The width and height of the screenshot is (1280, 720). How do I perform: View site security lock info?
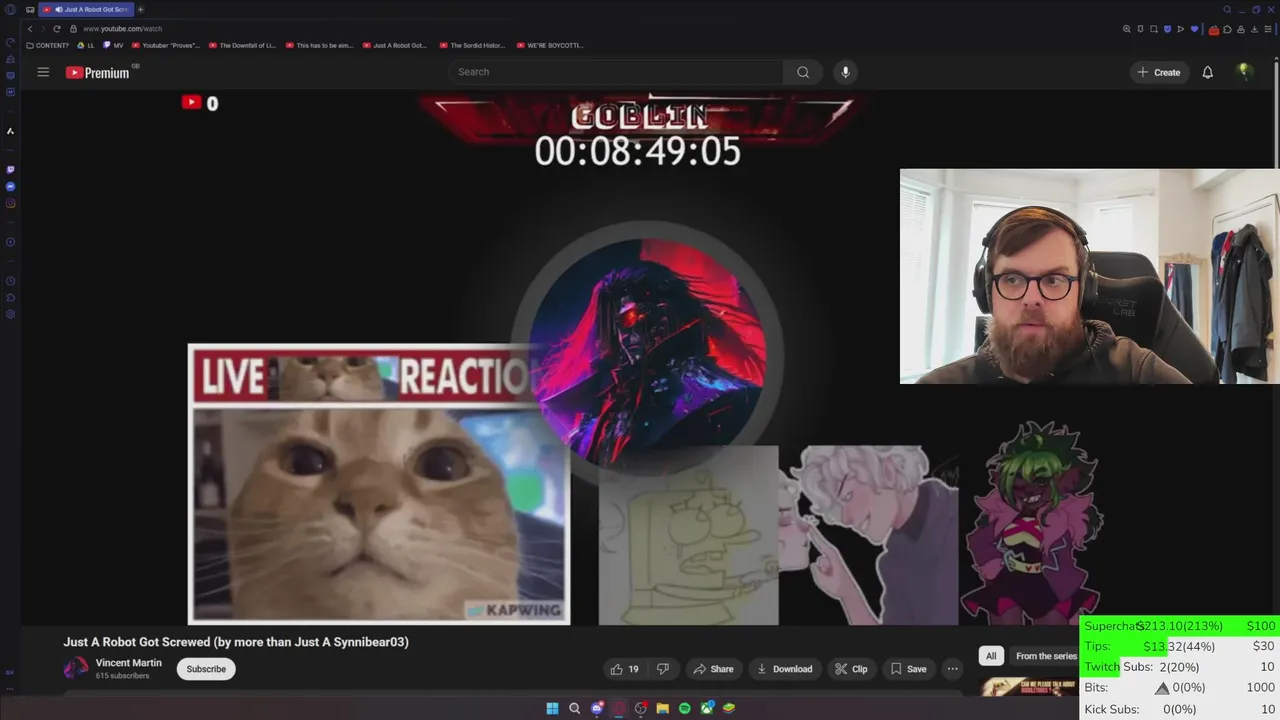pyautogui.click(x=73, y=29)
